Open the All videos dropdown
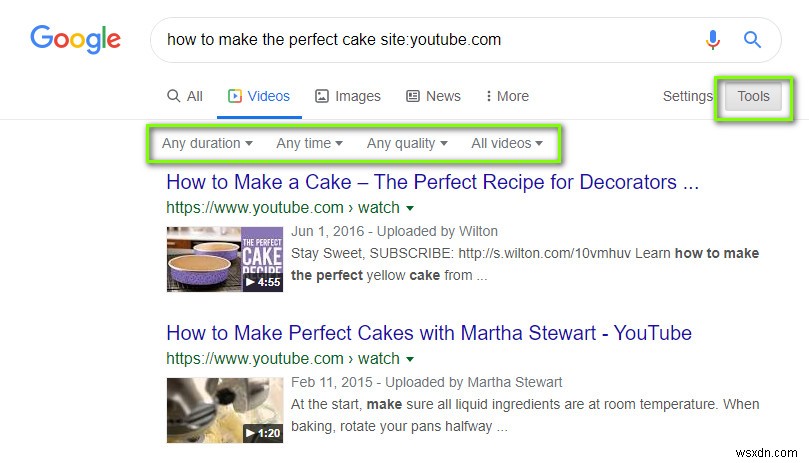Screen dimensions: 809x463 coord(507,143)
